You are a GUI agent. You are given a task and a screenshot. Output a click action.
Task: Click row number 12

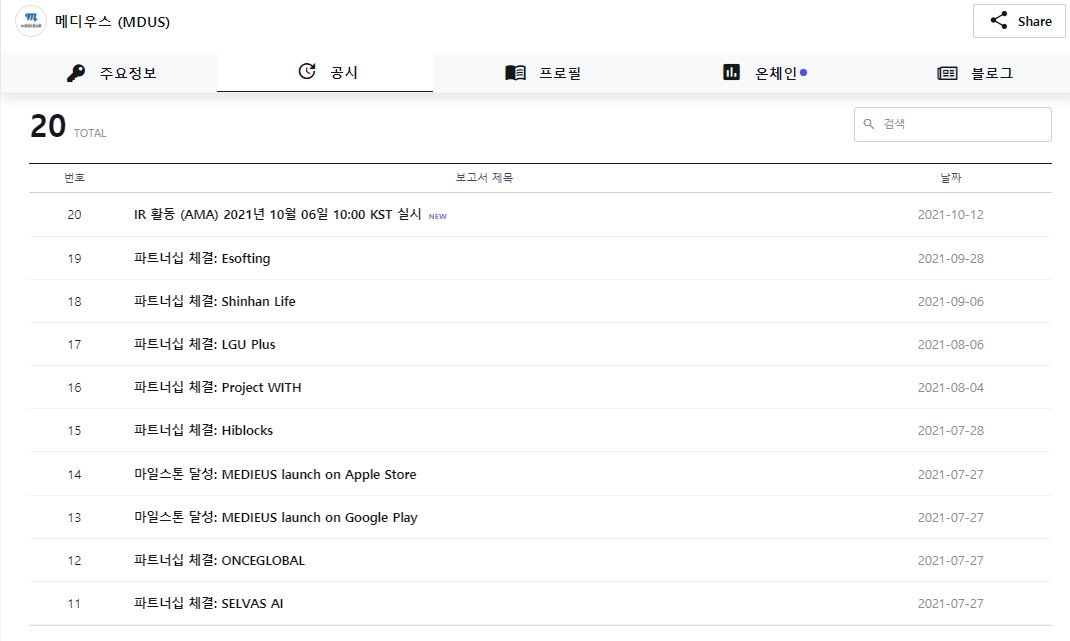(x=74, y=560)
